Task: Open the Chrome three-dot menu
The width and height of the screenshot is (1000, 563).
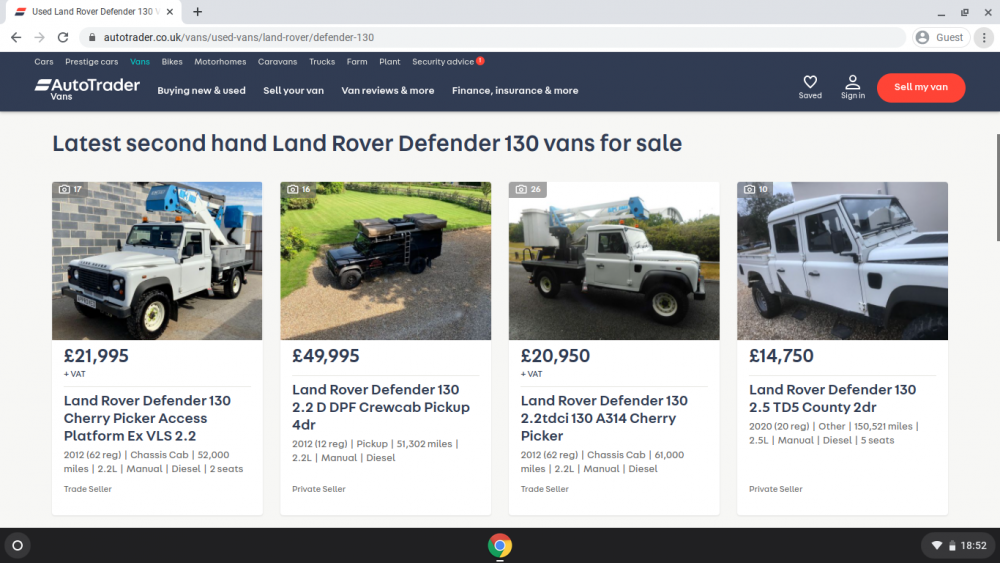Action: [x=984, y=38]
